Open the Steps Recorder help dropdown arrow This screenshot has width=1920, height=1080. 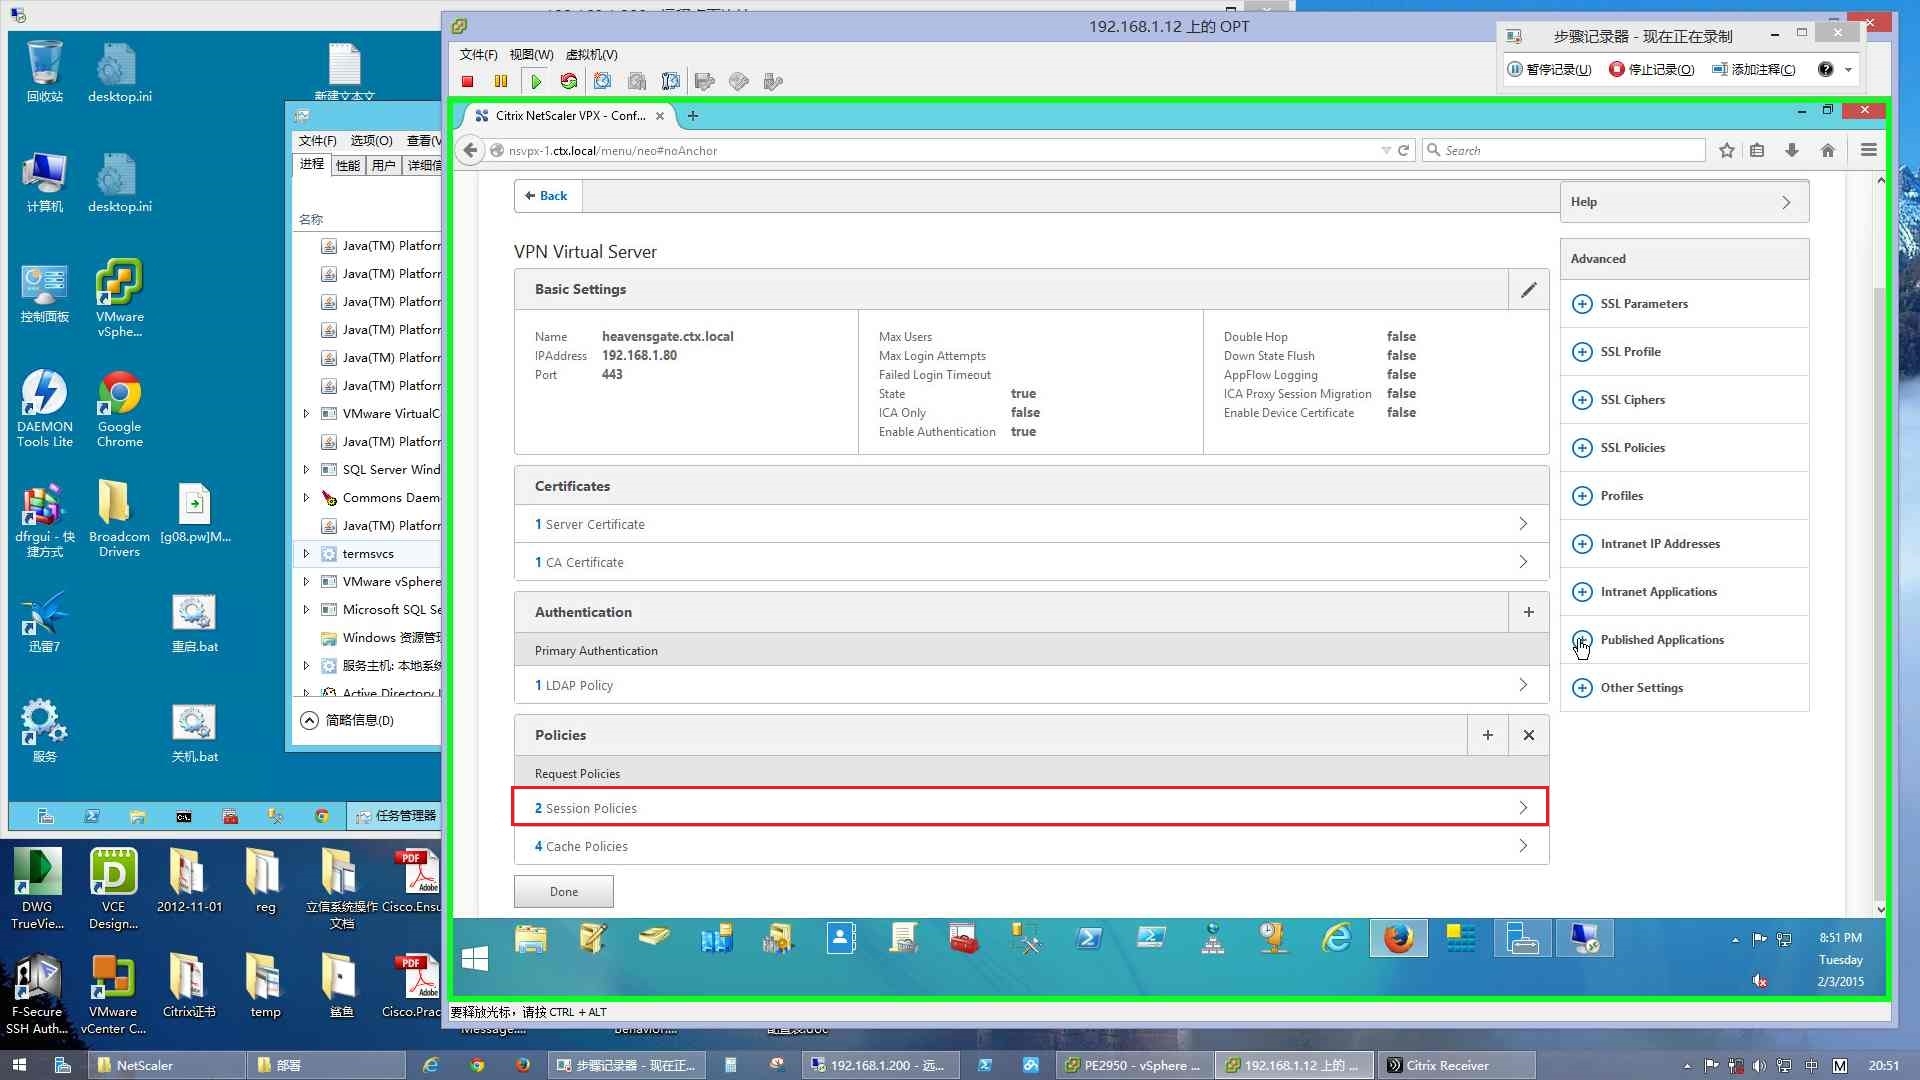click(x=1848, y=70)
